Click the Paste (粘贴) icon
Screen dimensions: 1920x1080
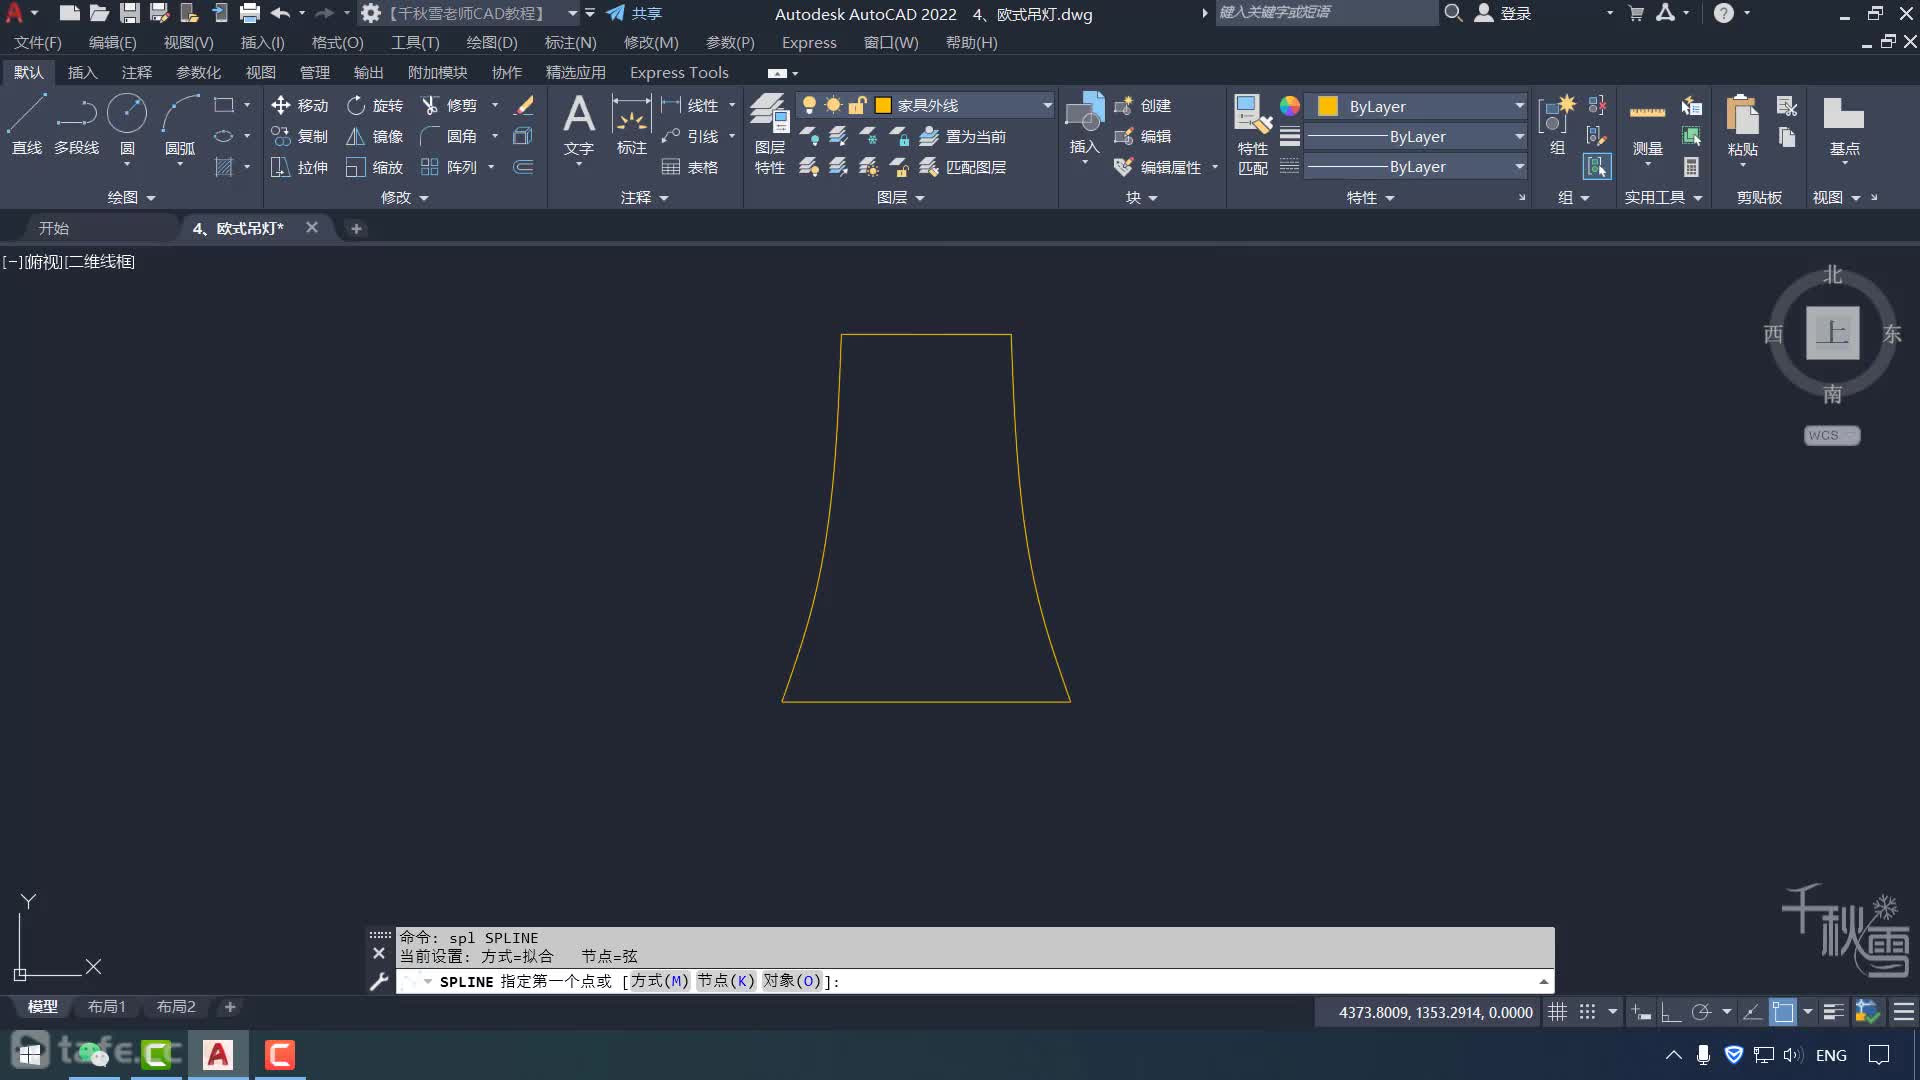(x=1742, y=124)
